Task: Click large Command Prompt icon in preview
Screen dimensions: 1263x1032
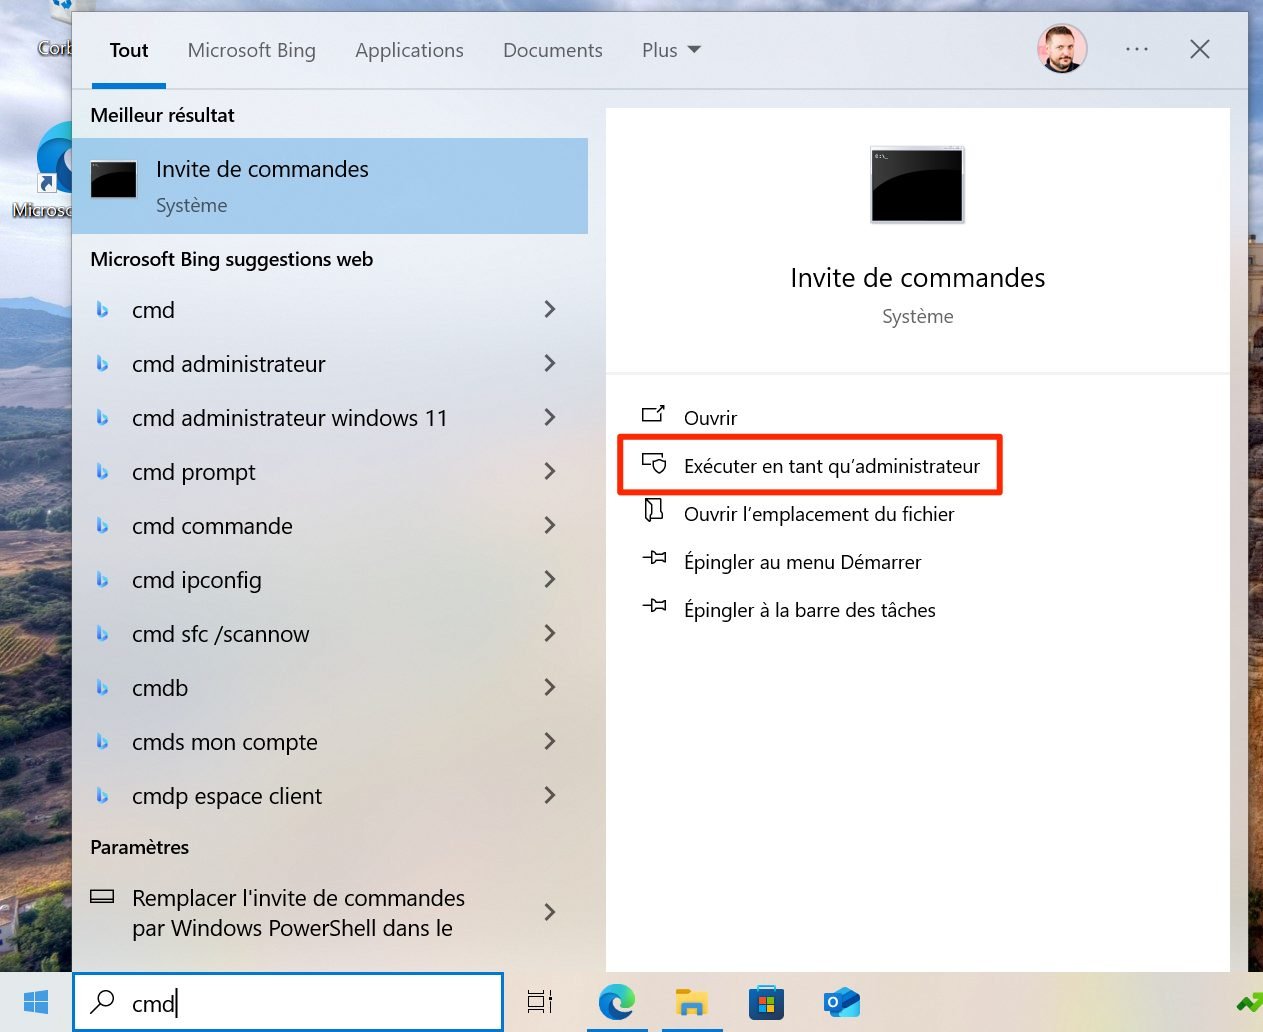Action: 917,186
